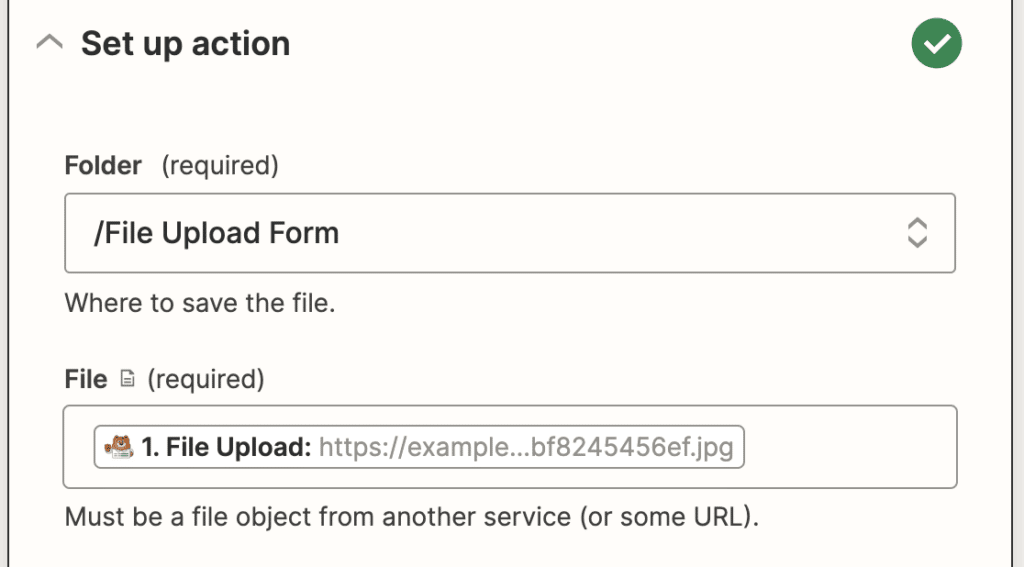This screenshot has width=1024, height=567.
Task: Open Folder dropdown using the up-down arrows
Action: (x=916, y=233)
